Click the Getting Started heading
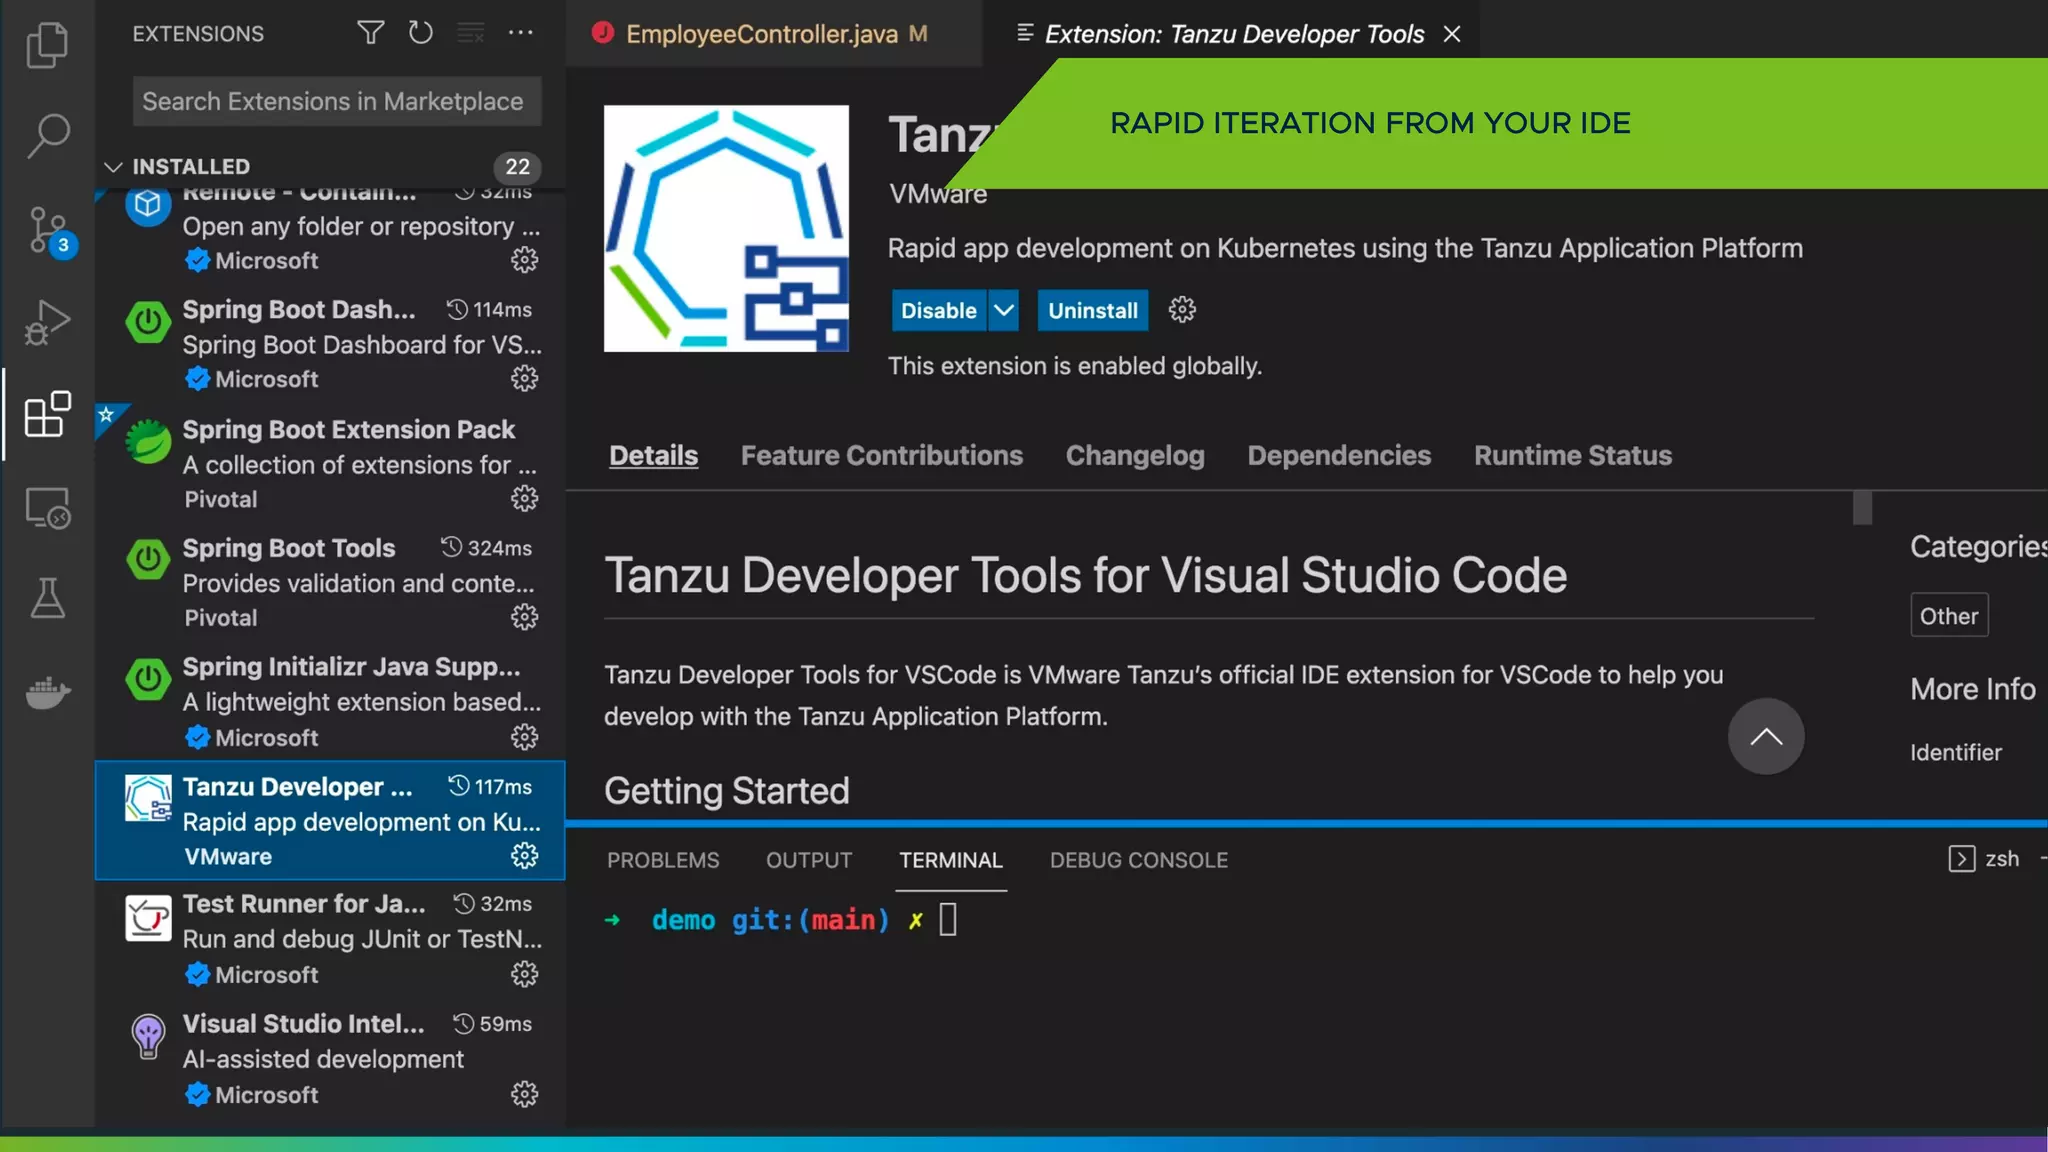This screenshot has height=1152, width=2048. [x=727, y=791]
